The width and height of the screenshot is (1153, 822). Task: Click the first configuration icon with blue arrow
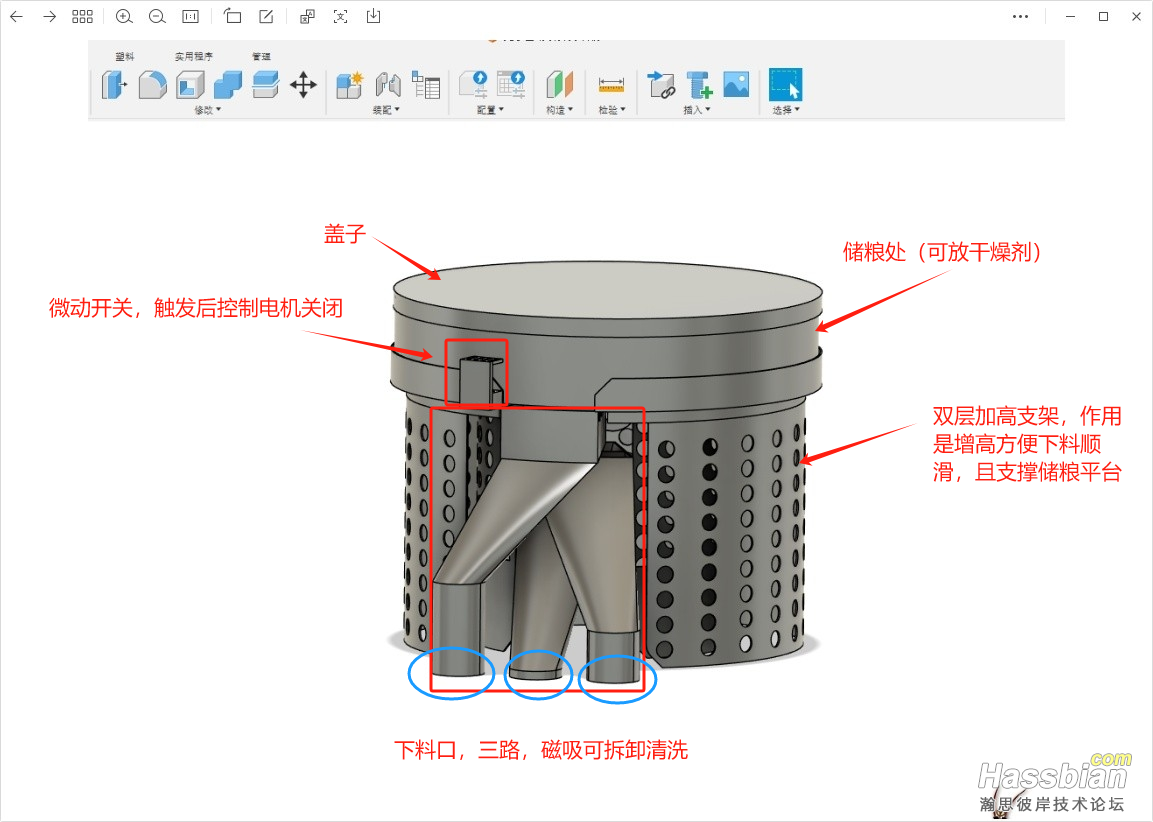point(474,85)
